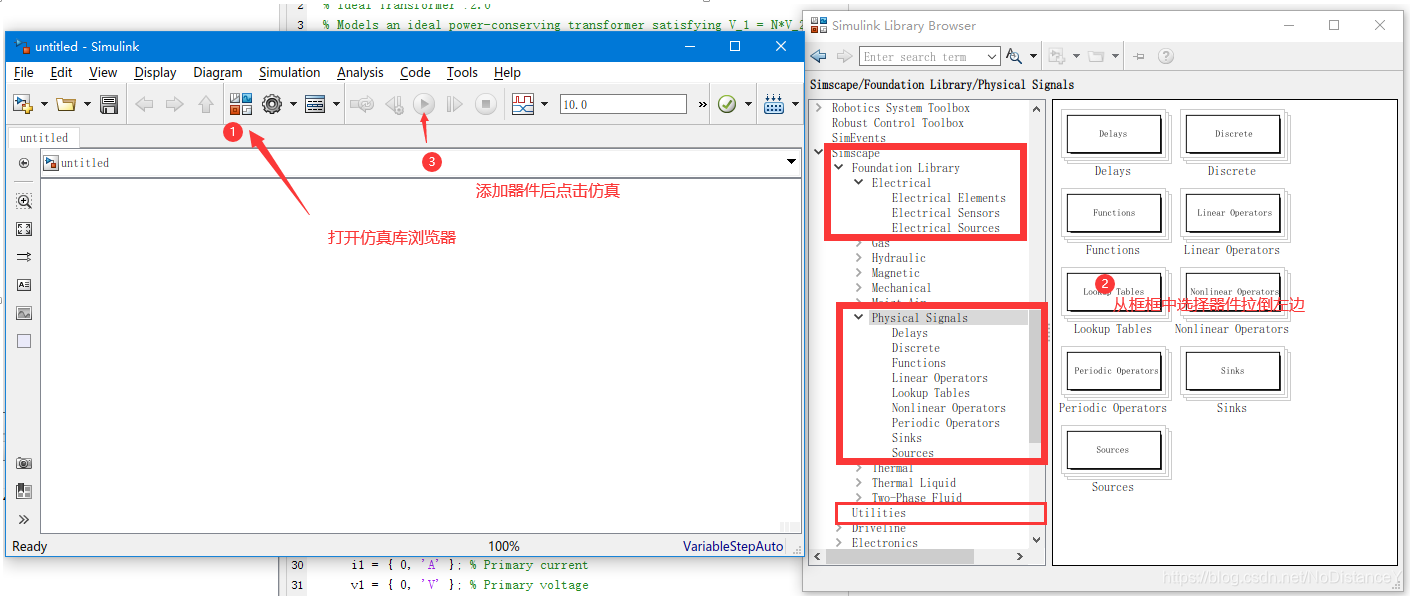1412x596 pixels.
Task: Open the Sinks library block
Action: (1232, 370)
